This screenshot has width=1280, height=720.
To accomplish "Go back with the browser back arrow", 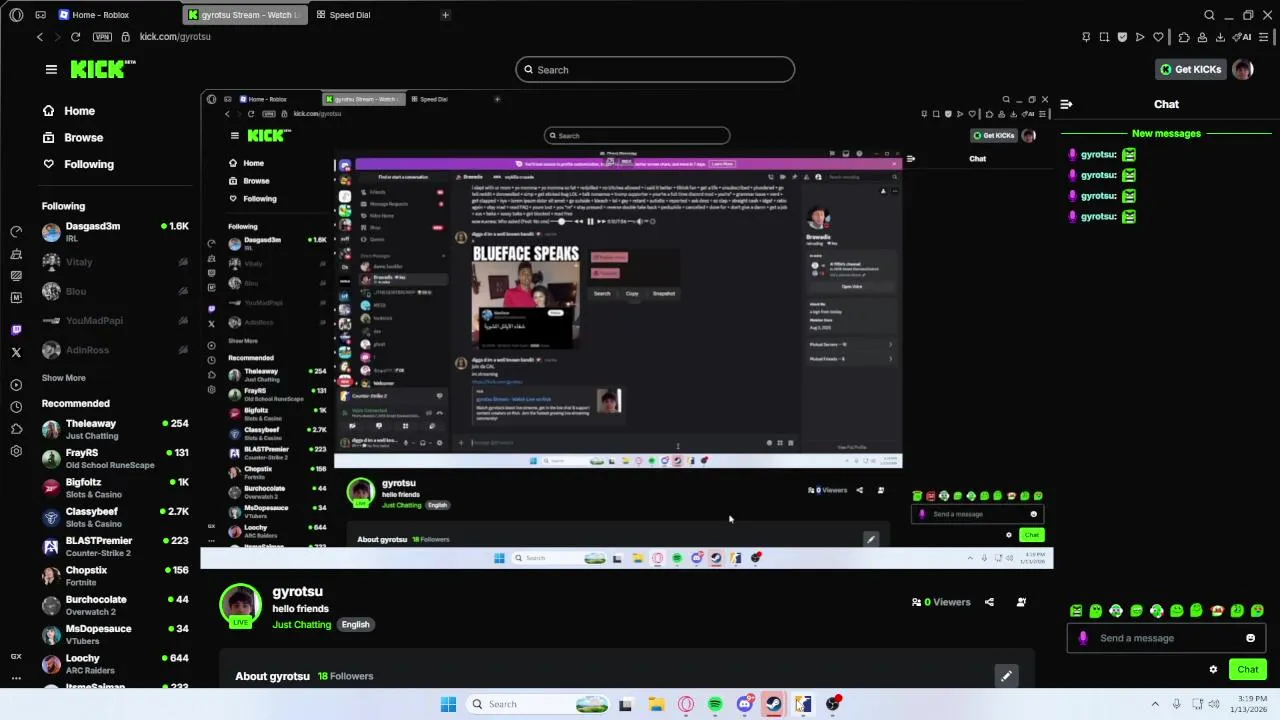I will coord(40,37).
